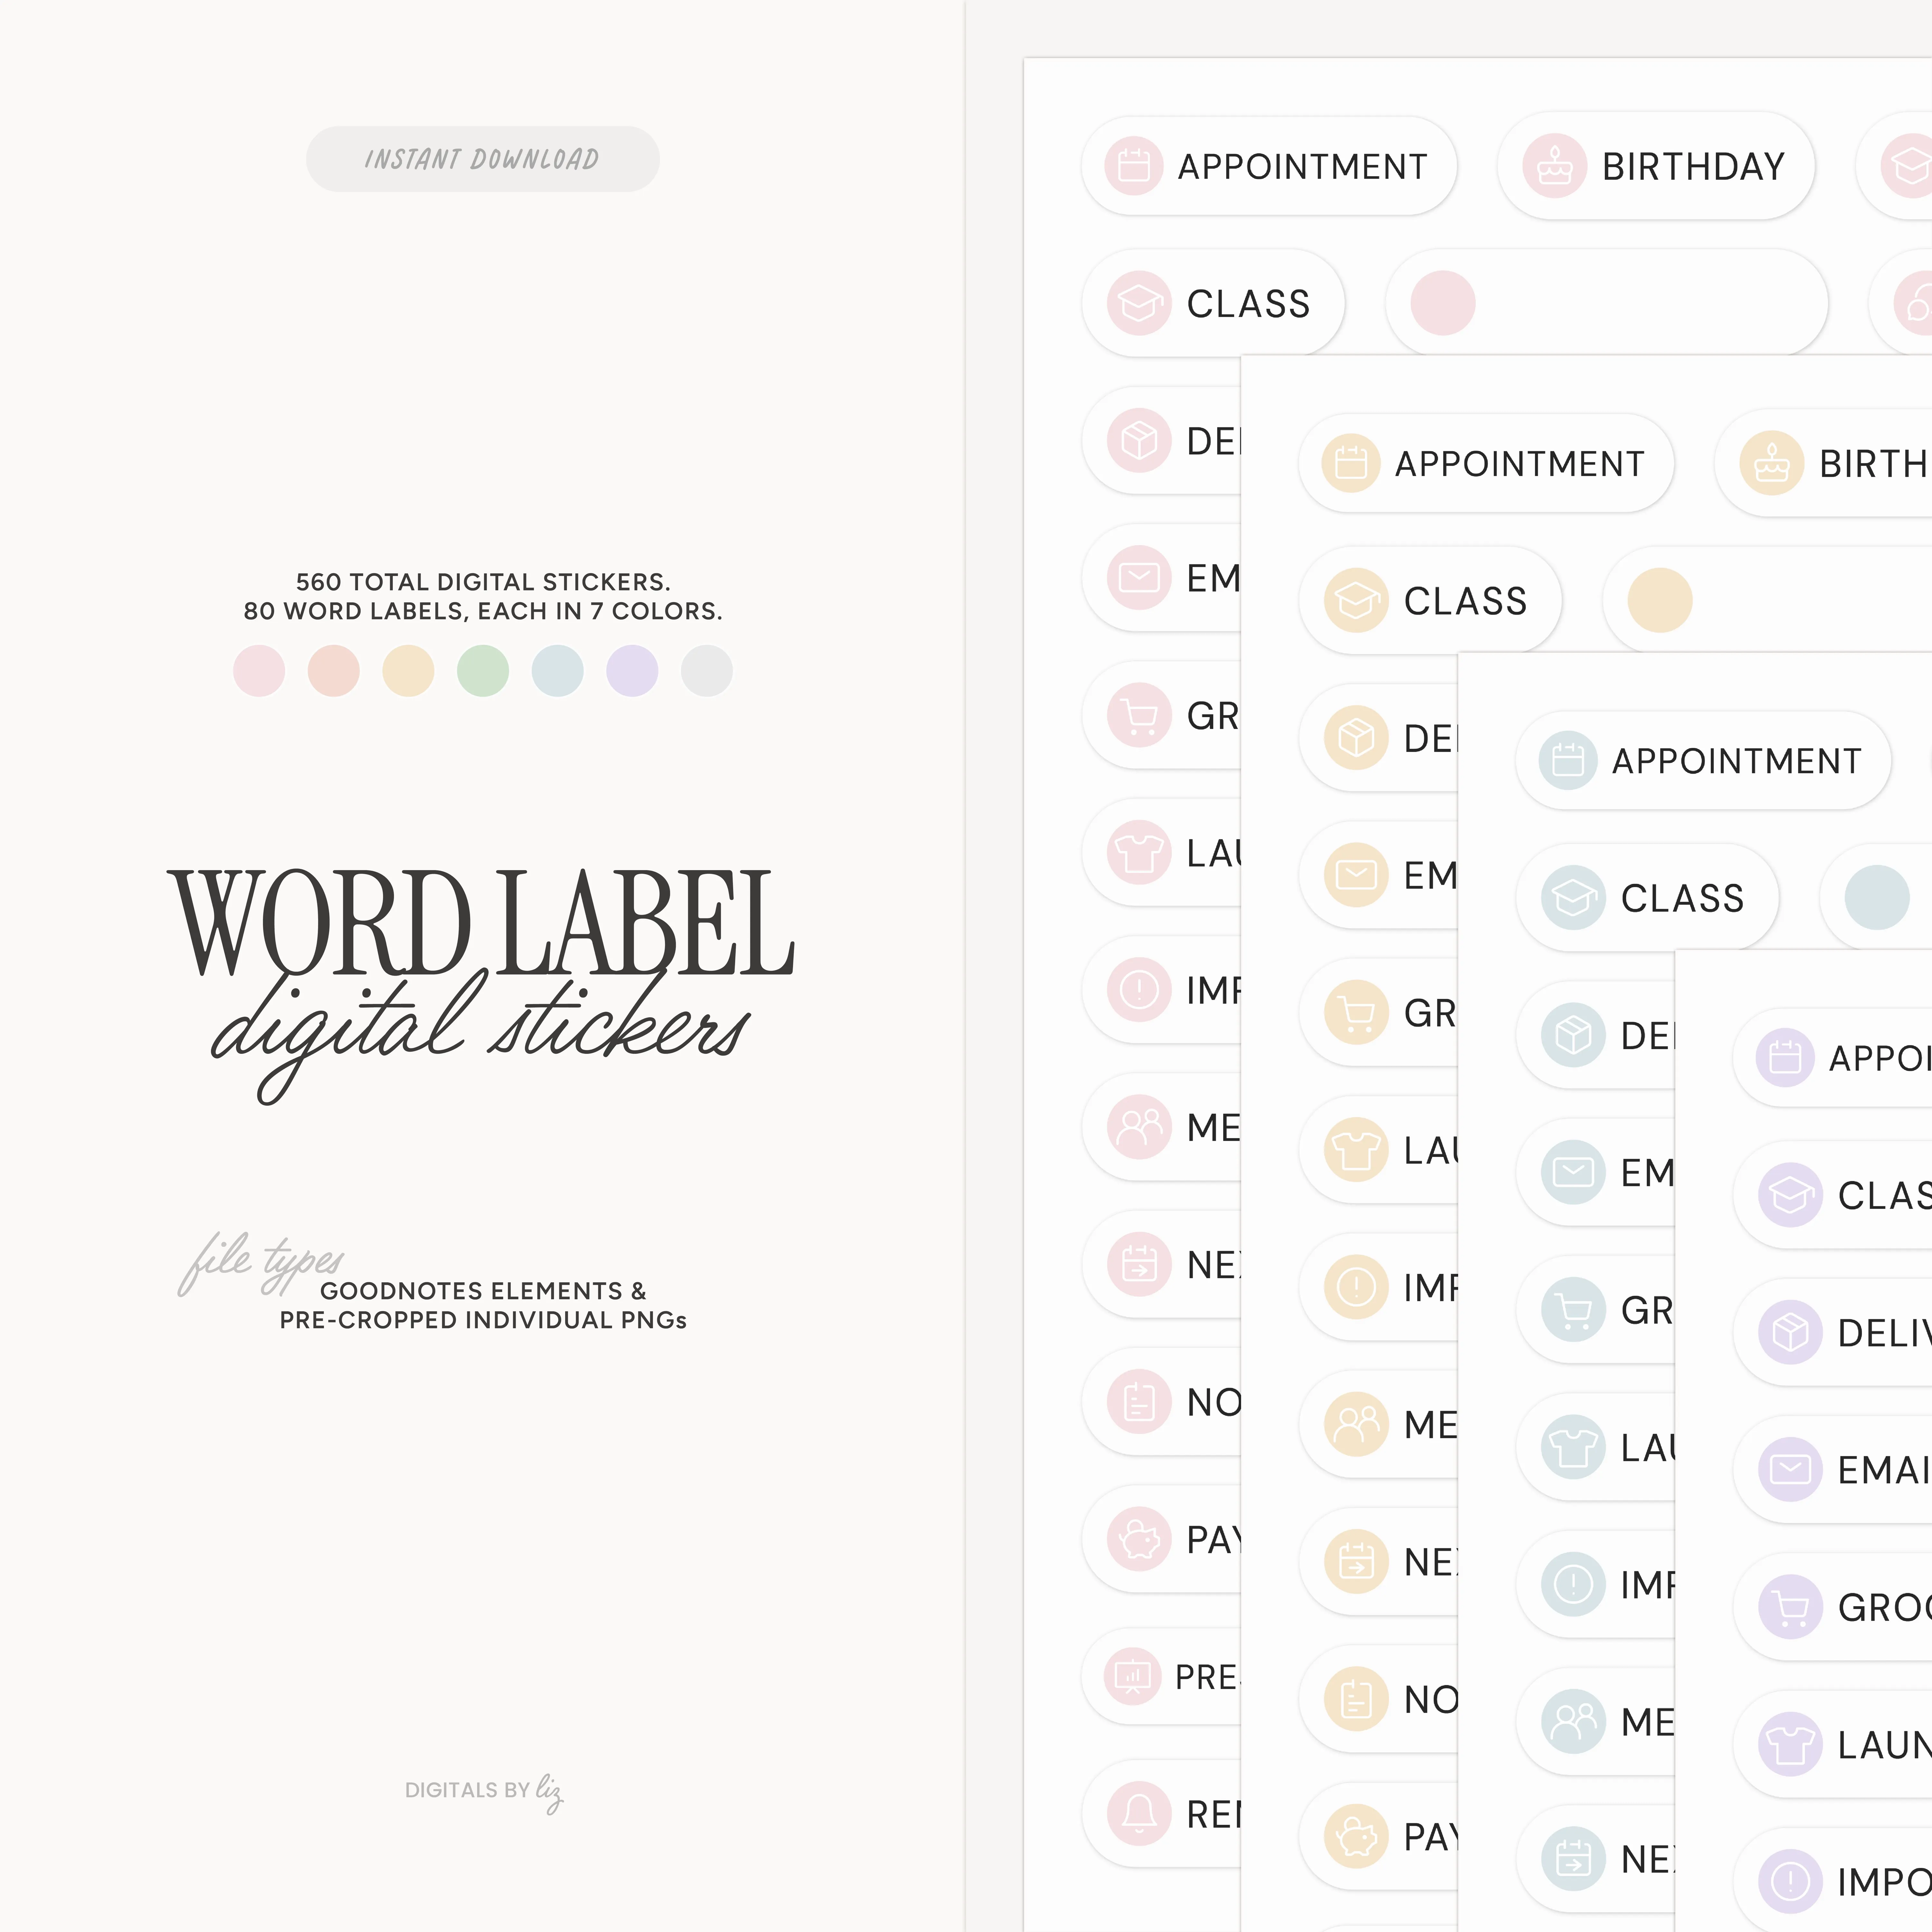
Task: Select the pink CLASS label sticker
Action: [1213, 303]
